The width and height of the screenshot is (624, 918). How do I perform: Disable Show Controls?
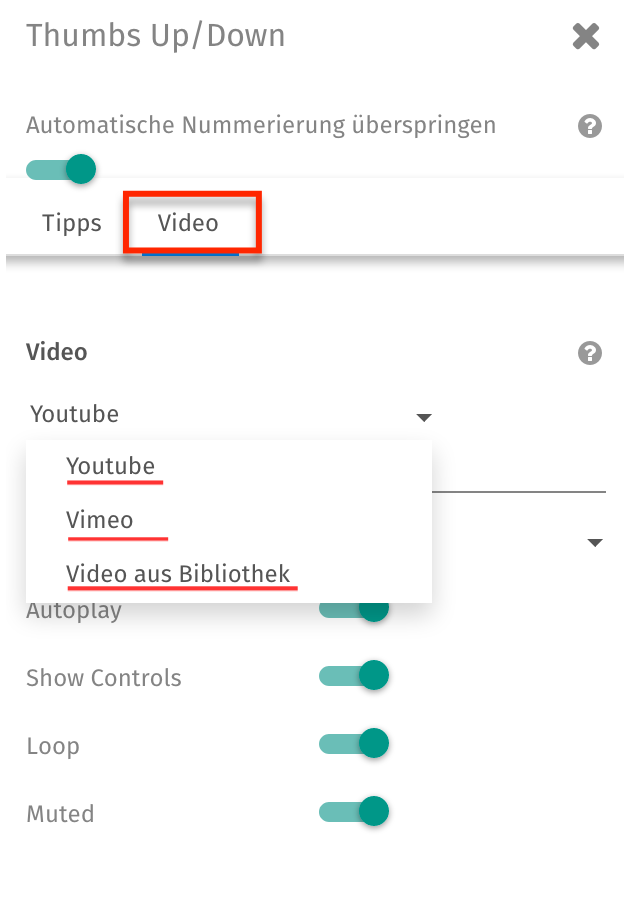coord(354,675)
